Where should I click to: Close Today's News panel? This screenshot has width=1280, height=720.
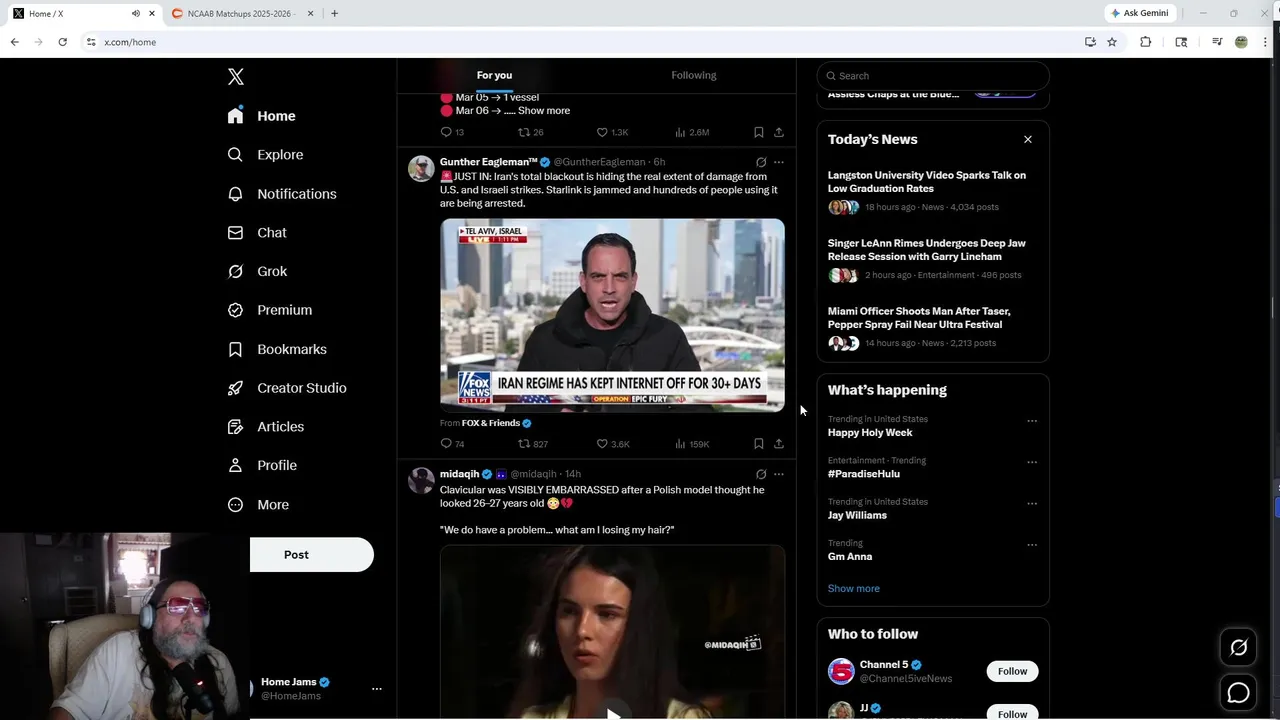[1028, 140]
